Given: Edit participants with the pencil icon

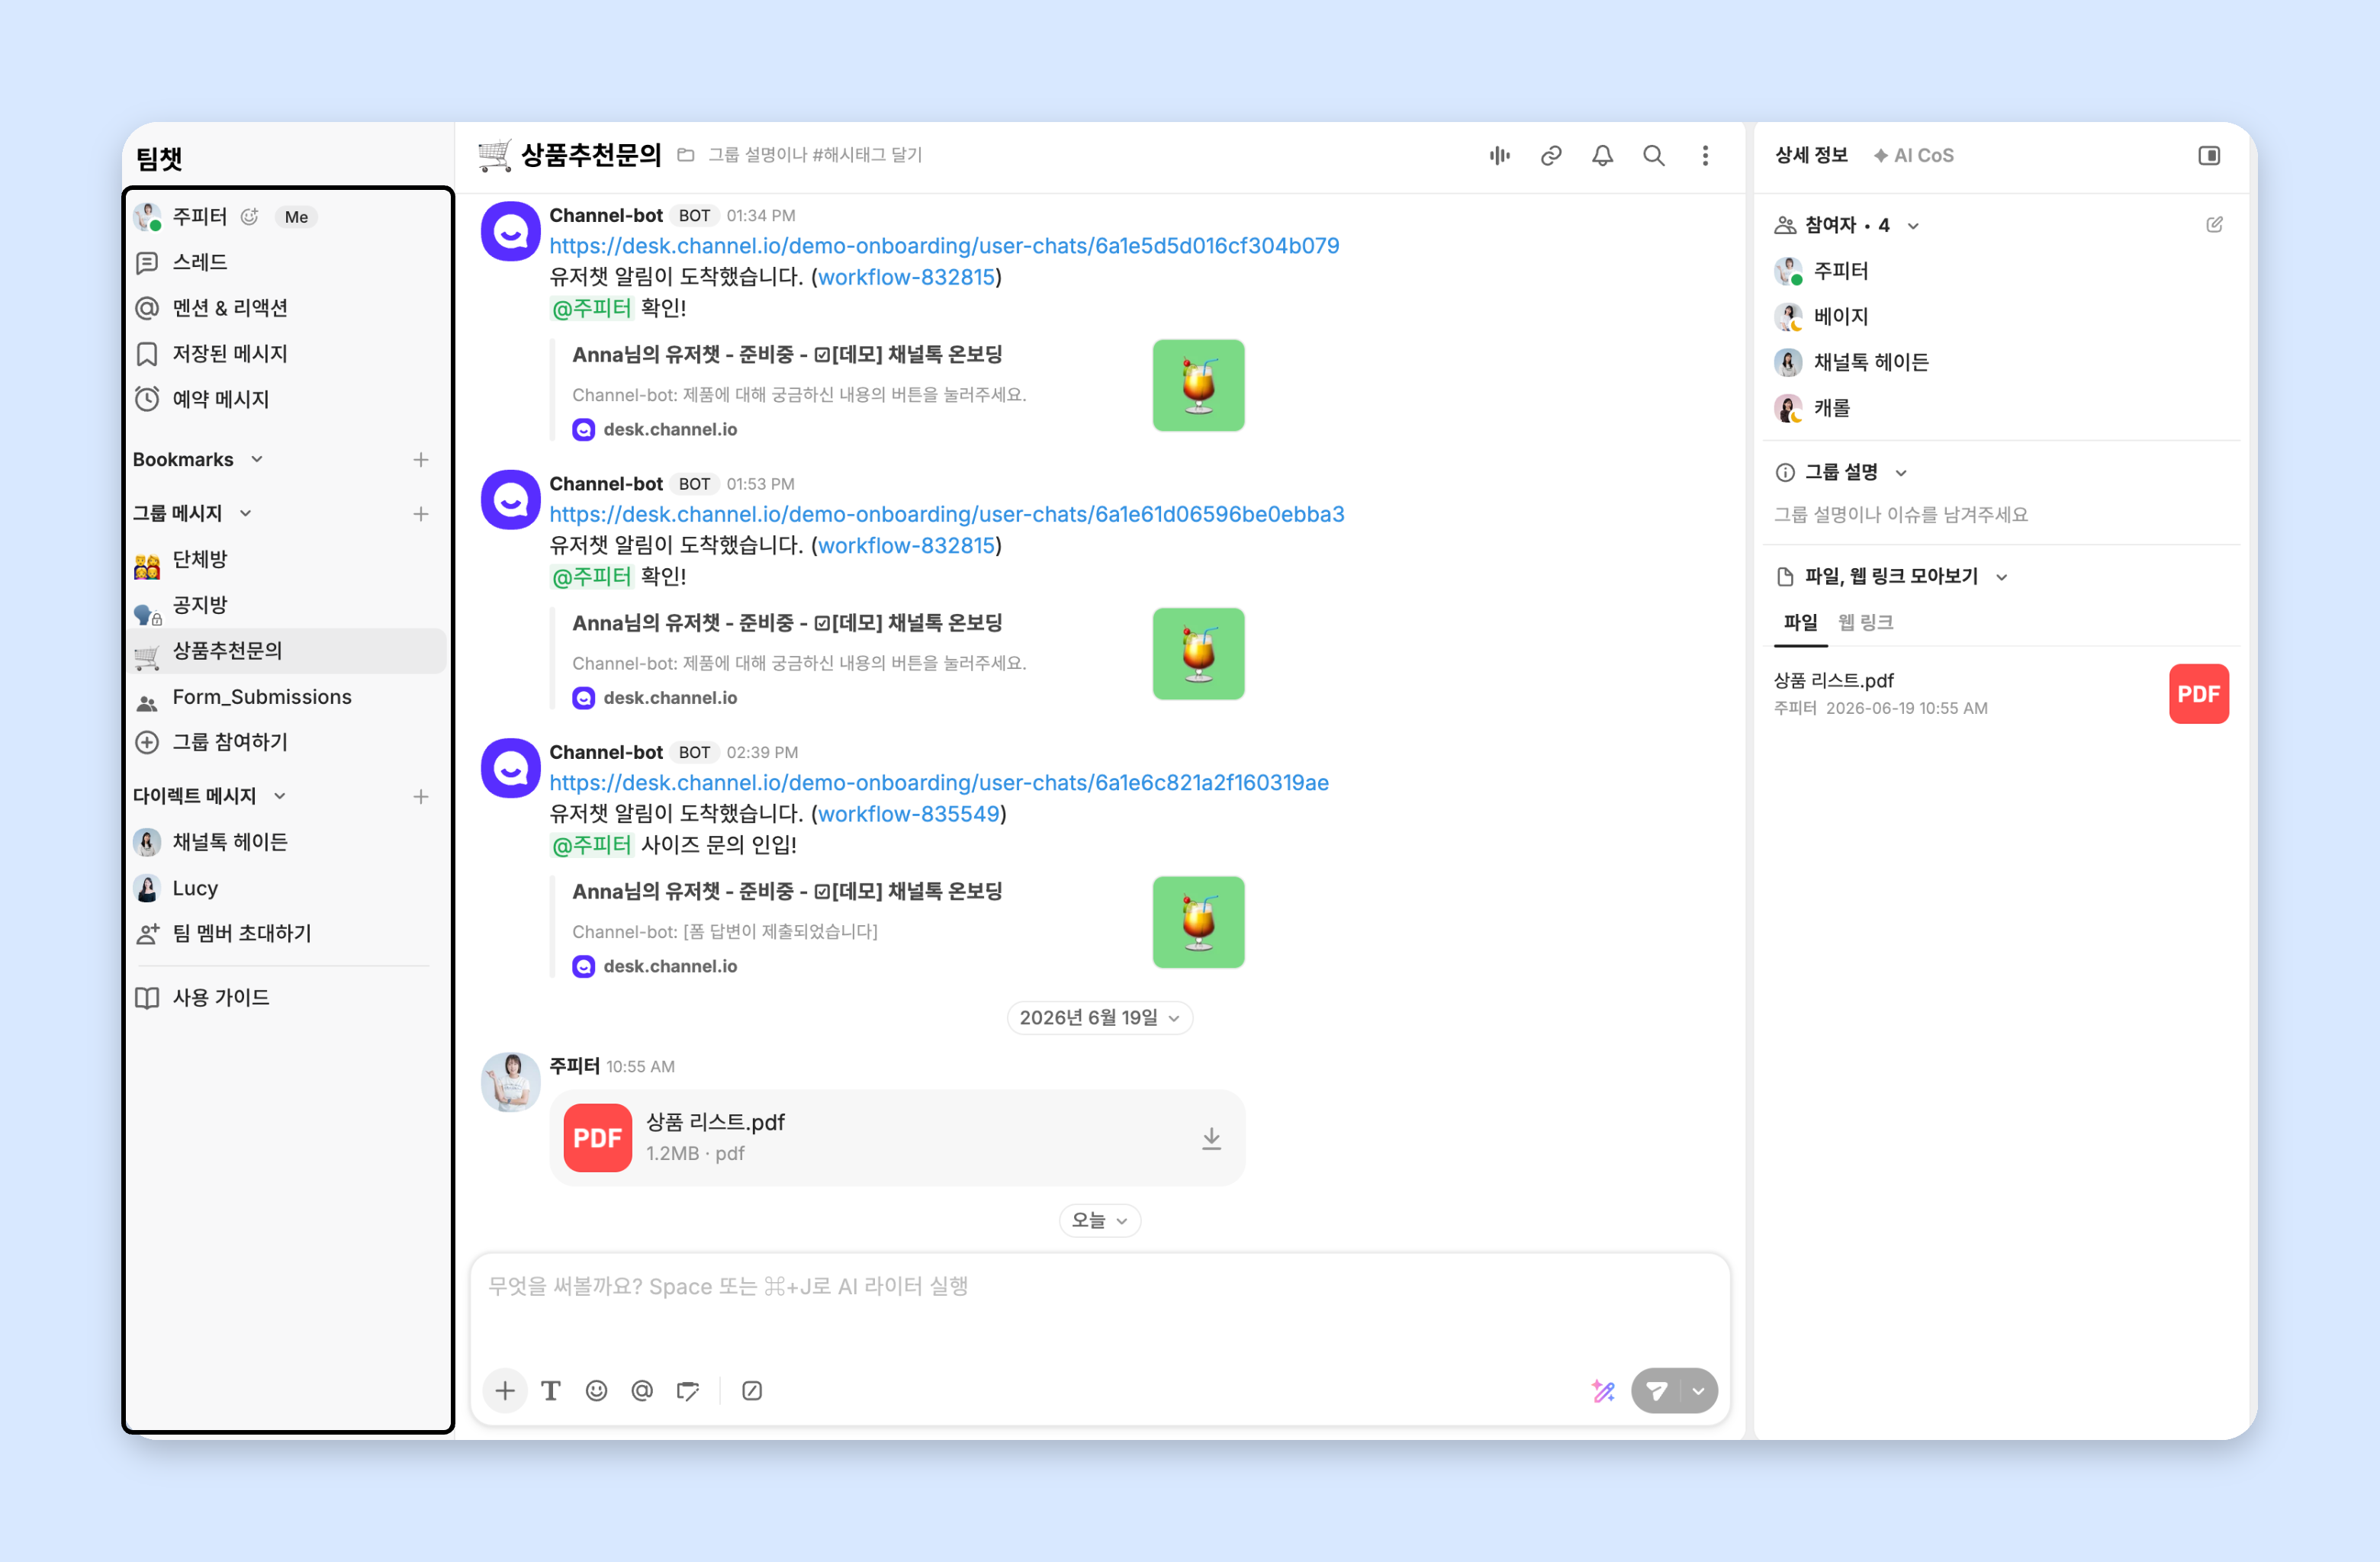Looking at the screenshot, I should (2214, 225).
